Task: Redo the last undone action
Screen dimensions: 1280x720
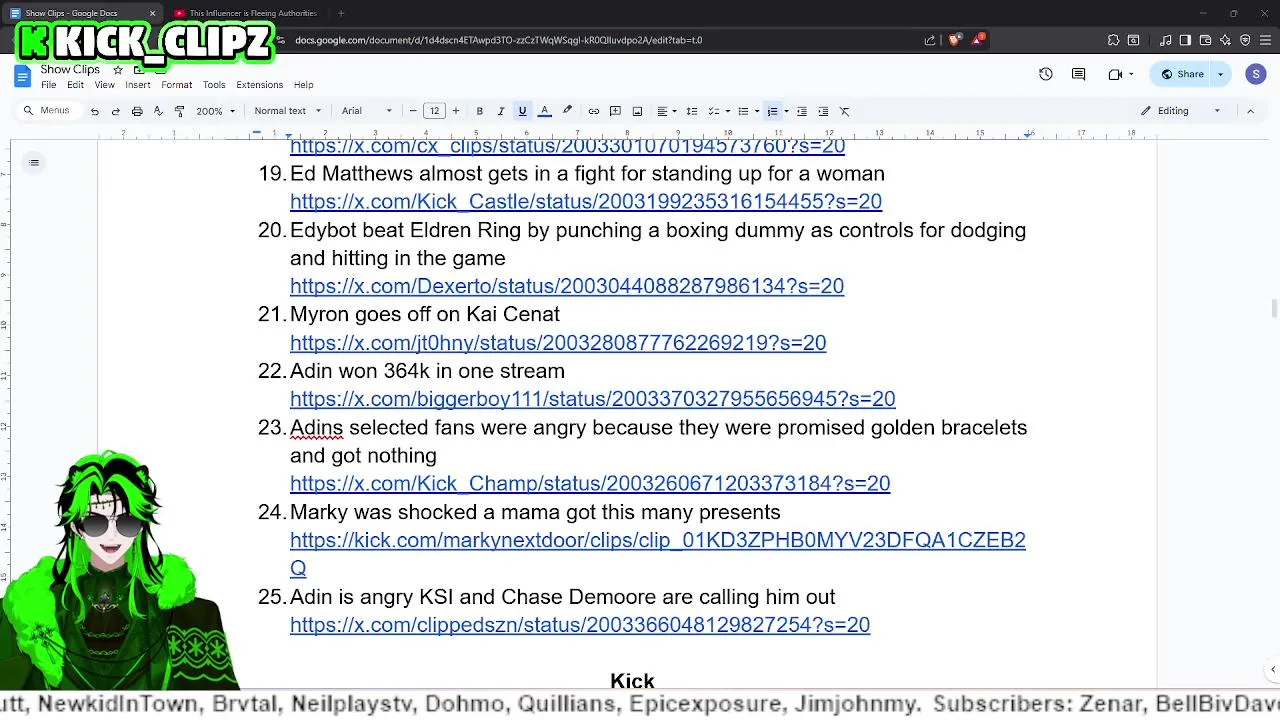Action: click(116, 111)
